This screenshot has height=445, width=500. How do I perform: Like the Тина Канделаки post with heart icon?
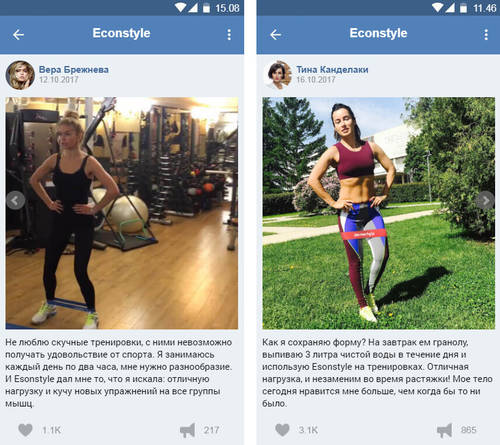282,430
